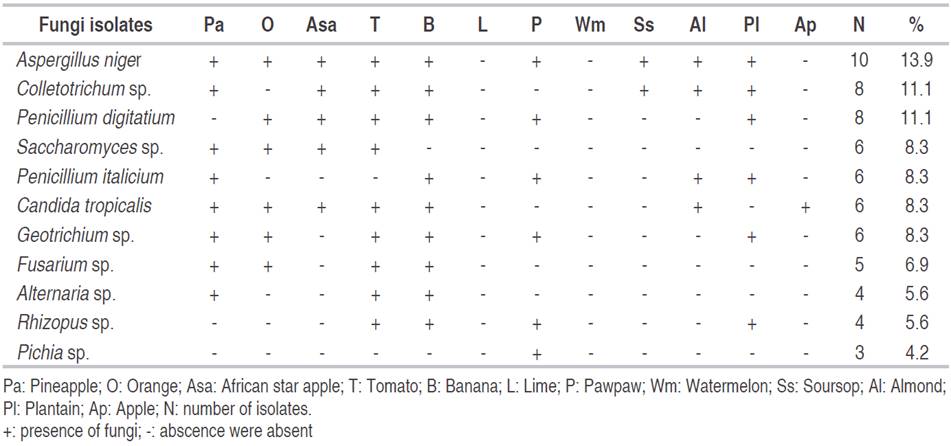Select the Pichia sp. row label

pos(53,353)
